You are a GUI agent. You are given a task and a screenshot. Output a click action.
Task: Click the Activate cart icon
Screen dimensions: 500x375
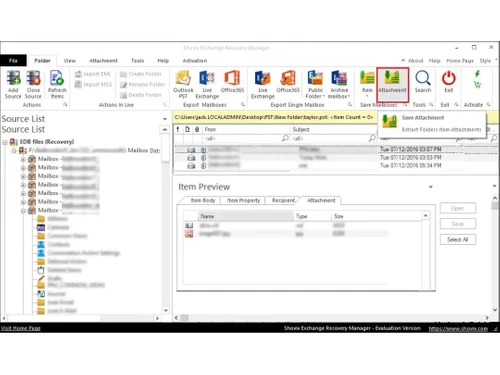click(x=477, y=85)
